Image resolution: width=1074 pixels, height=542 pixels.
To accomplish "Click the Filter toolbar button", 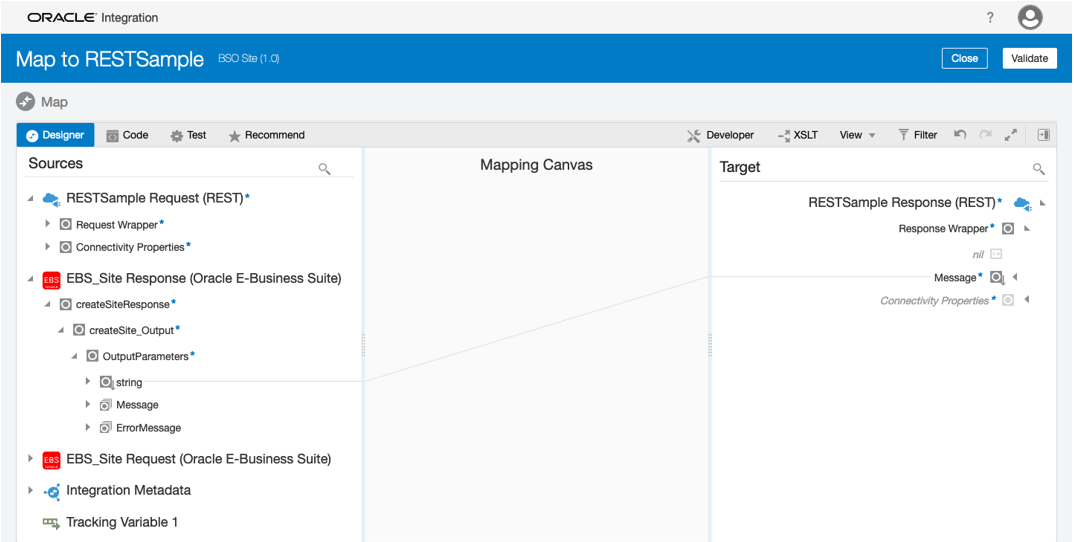I will 917,135.
